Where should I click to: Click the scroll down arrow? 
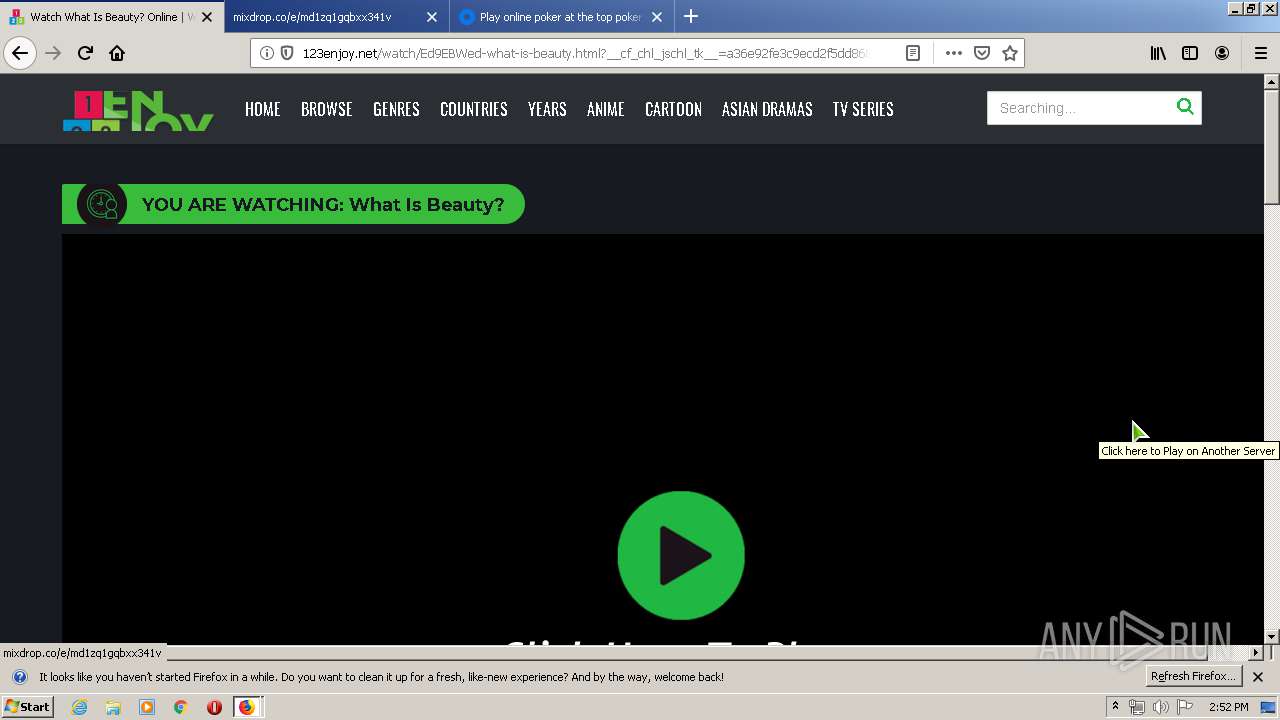[1272, 637]
